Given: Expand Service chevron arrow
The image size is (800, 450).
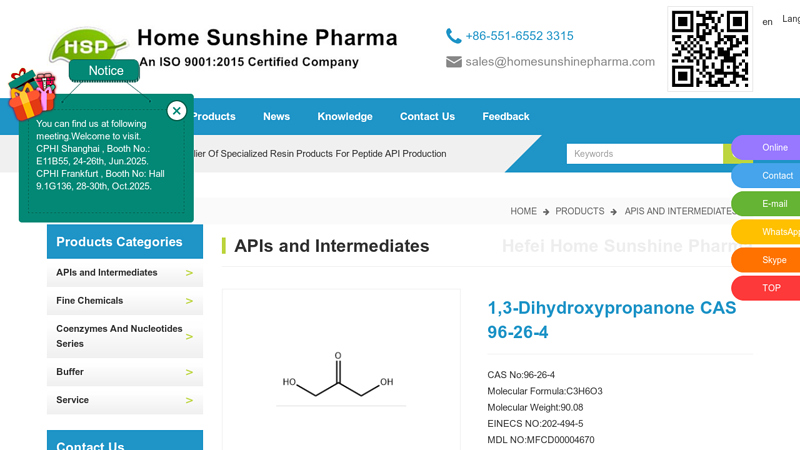Looking at the screenshot, I should [x=189, y=401].
